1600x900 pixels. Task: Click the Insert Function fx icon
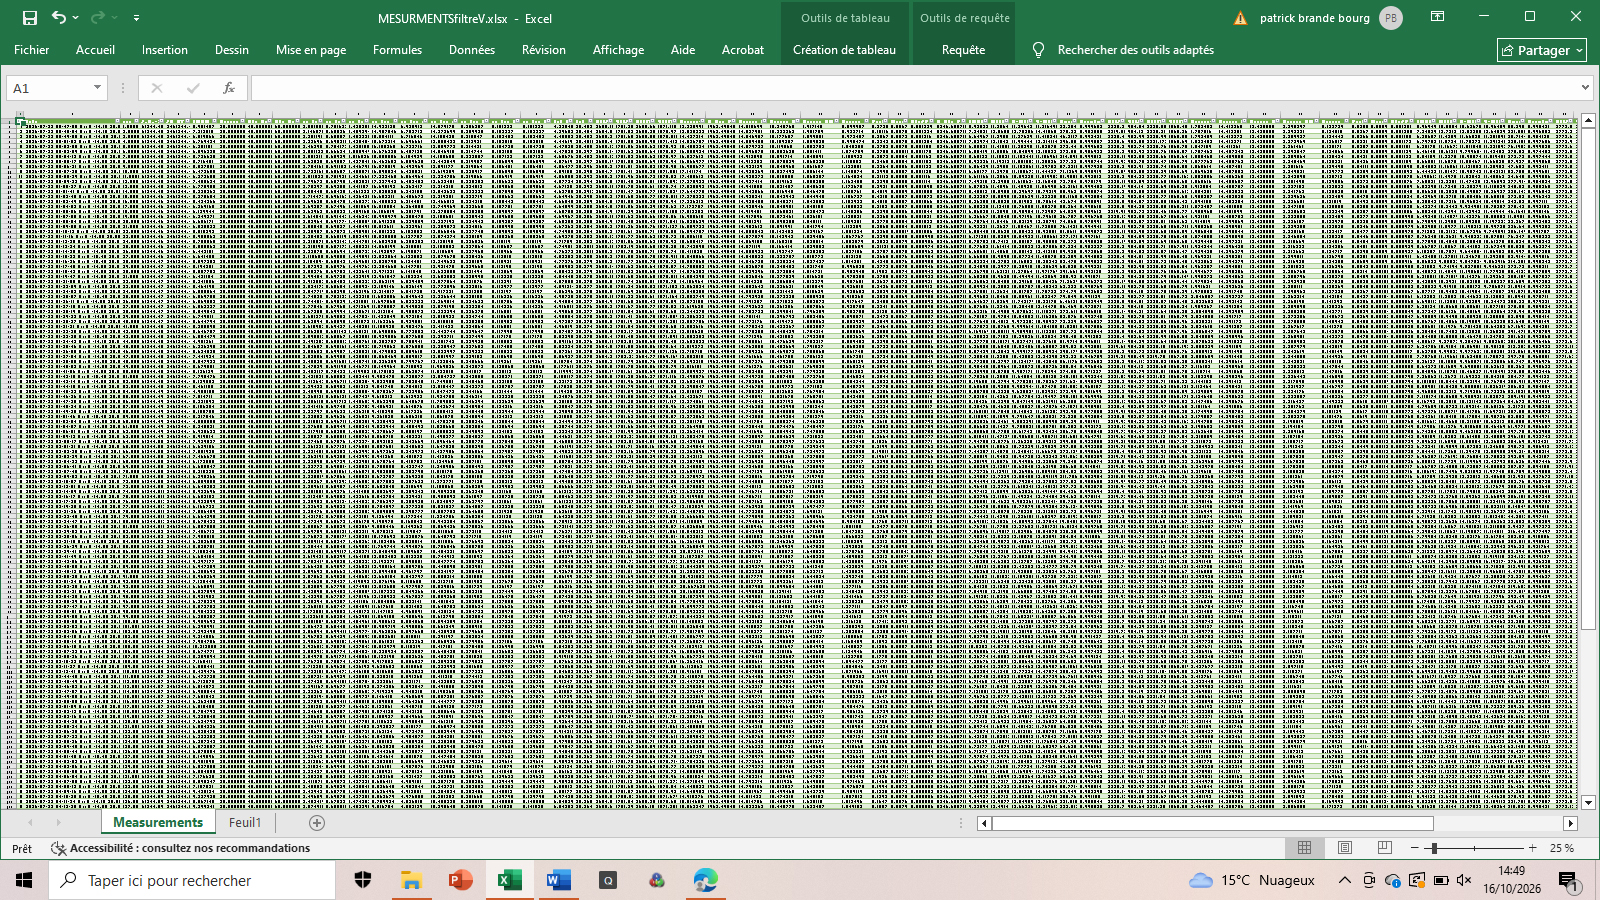pos(229,88)
